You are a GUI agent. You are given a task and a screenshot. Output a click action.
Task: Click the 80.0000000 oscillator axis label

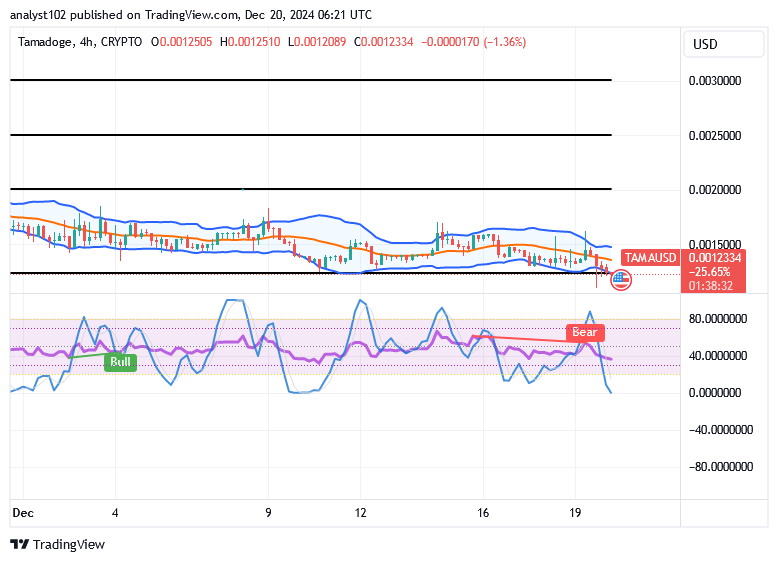[717, 318]
